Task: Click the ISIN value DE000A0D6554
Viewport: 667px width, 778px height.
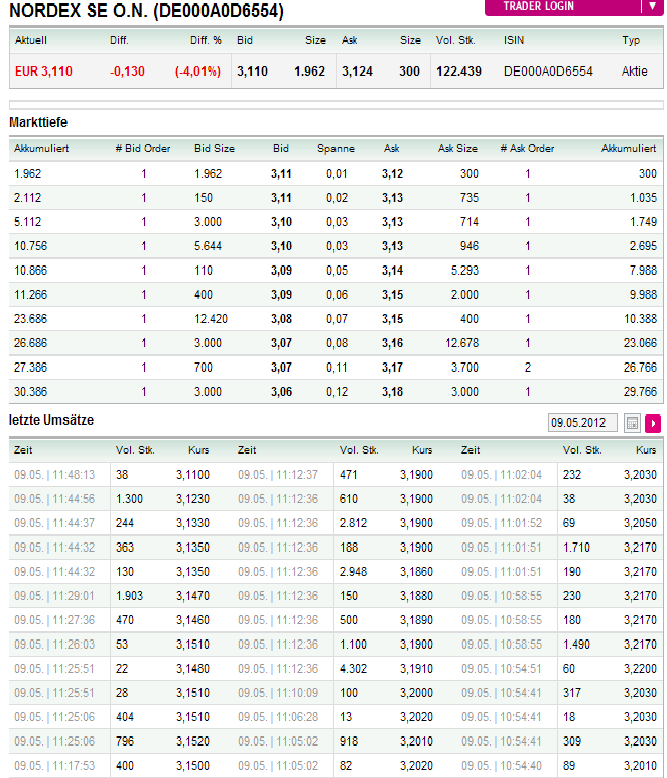Action: click(x=548, y=71)
